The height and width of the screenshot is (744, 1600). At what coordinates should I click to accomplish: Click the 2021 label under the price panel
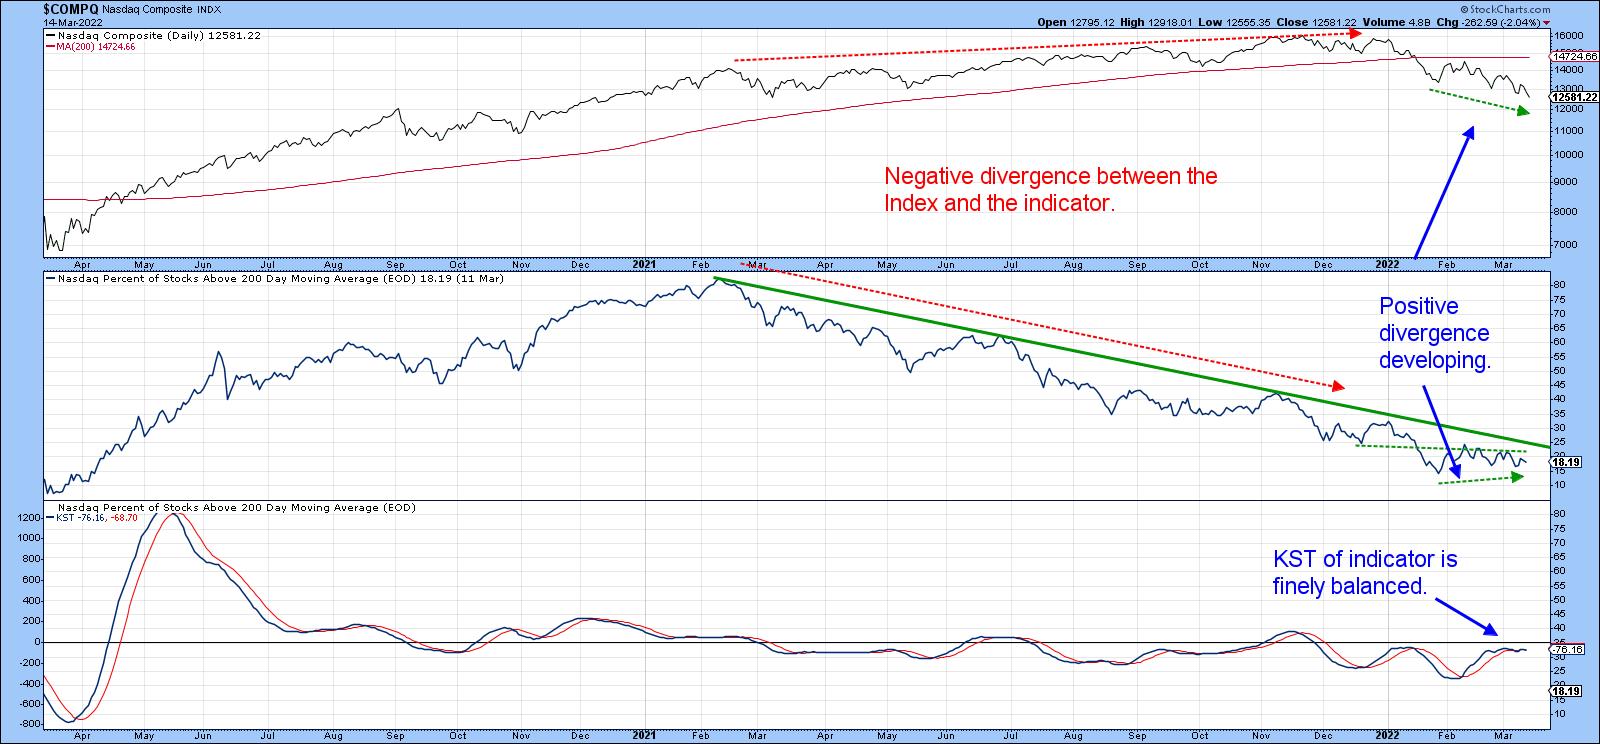pos(645,265)
